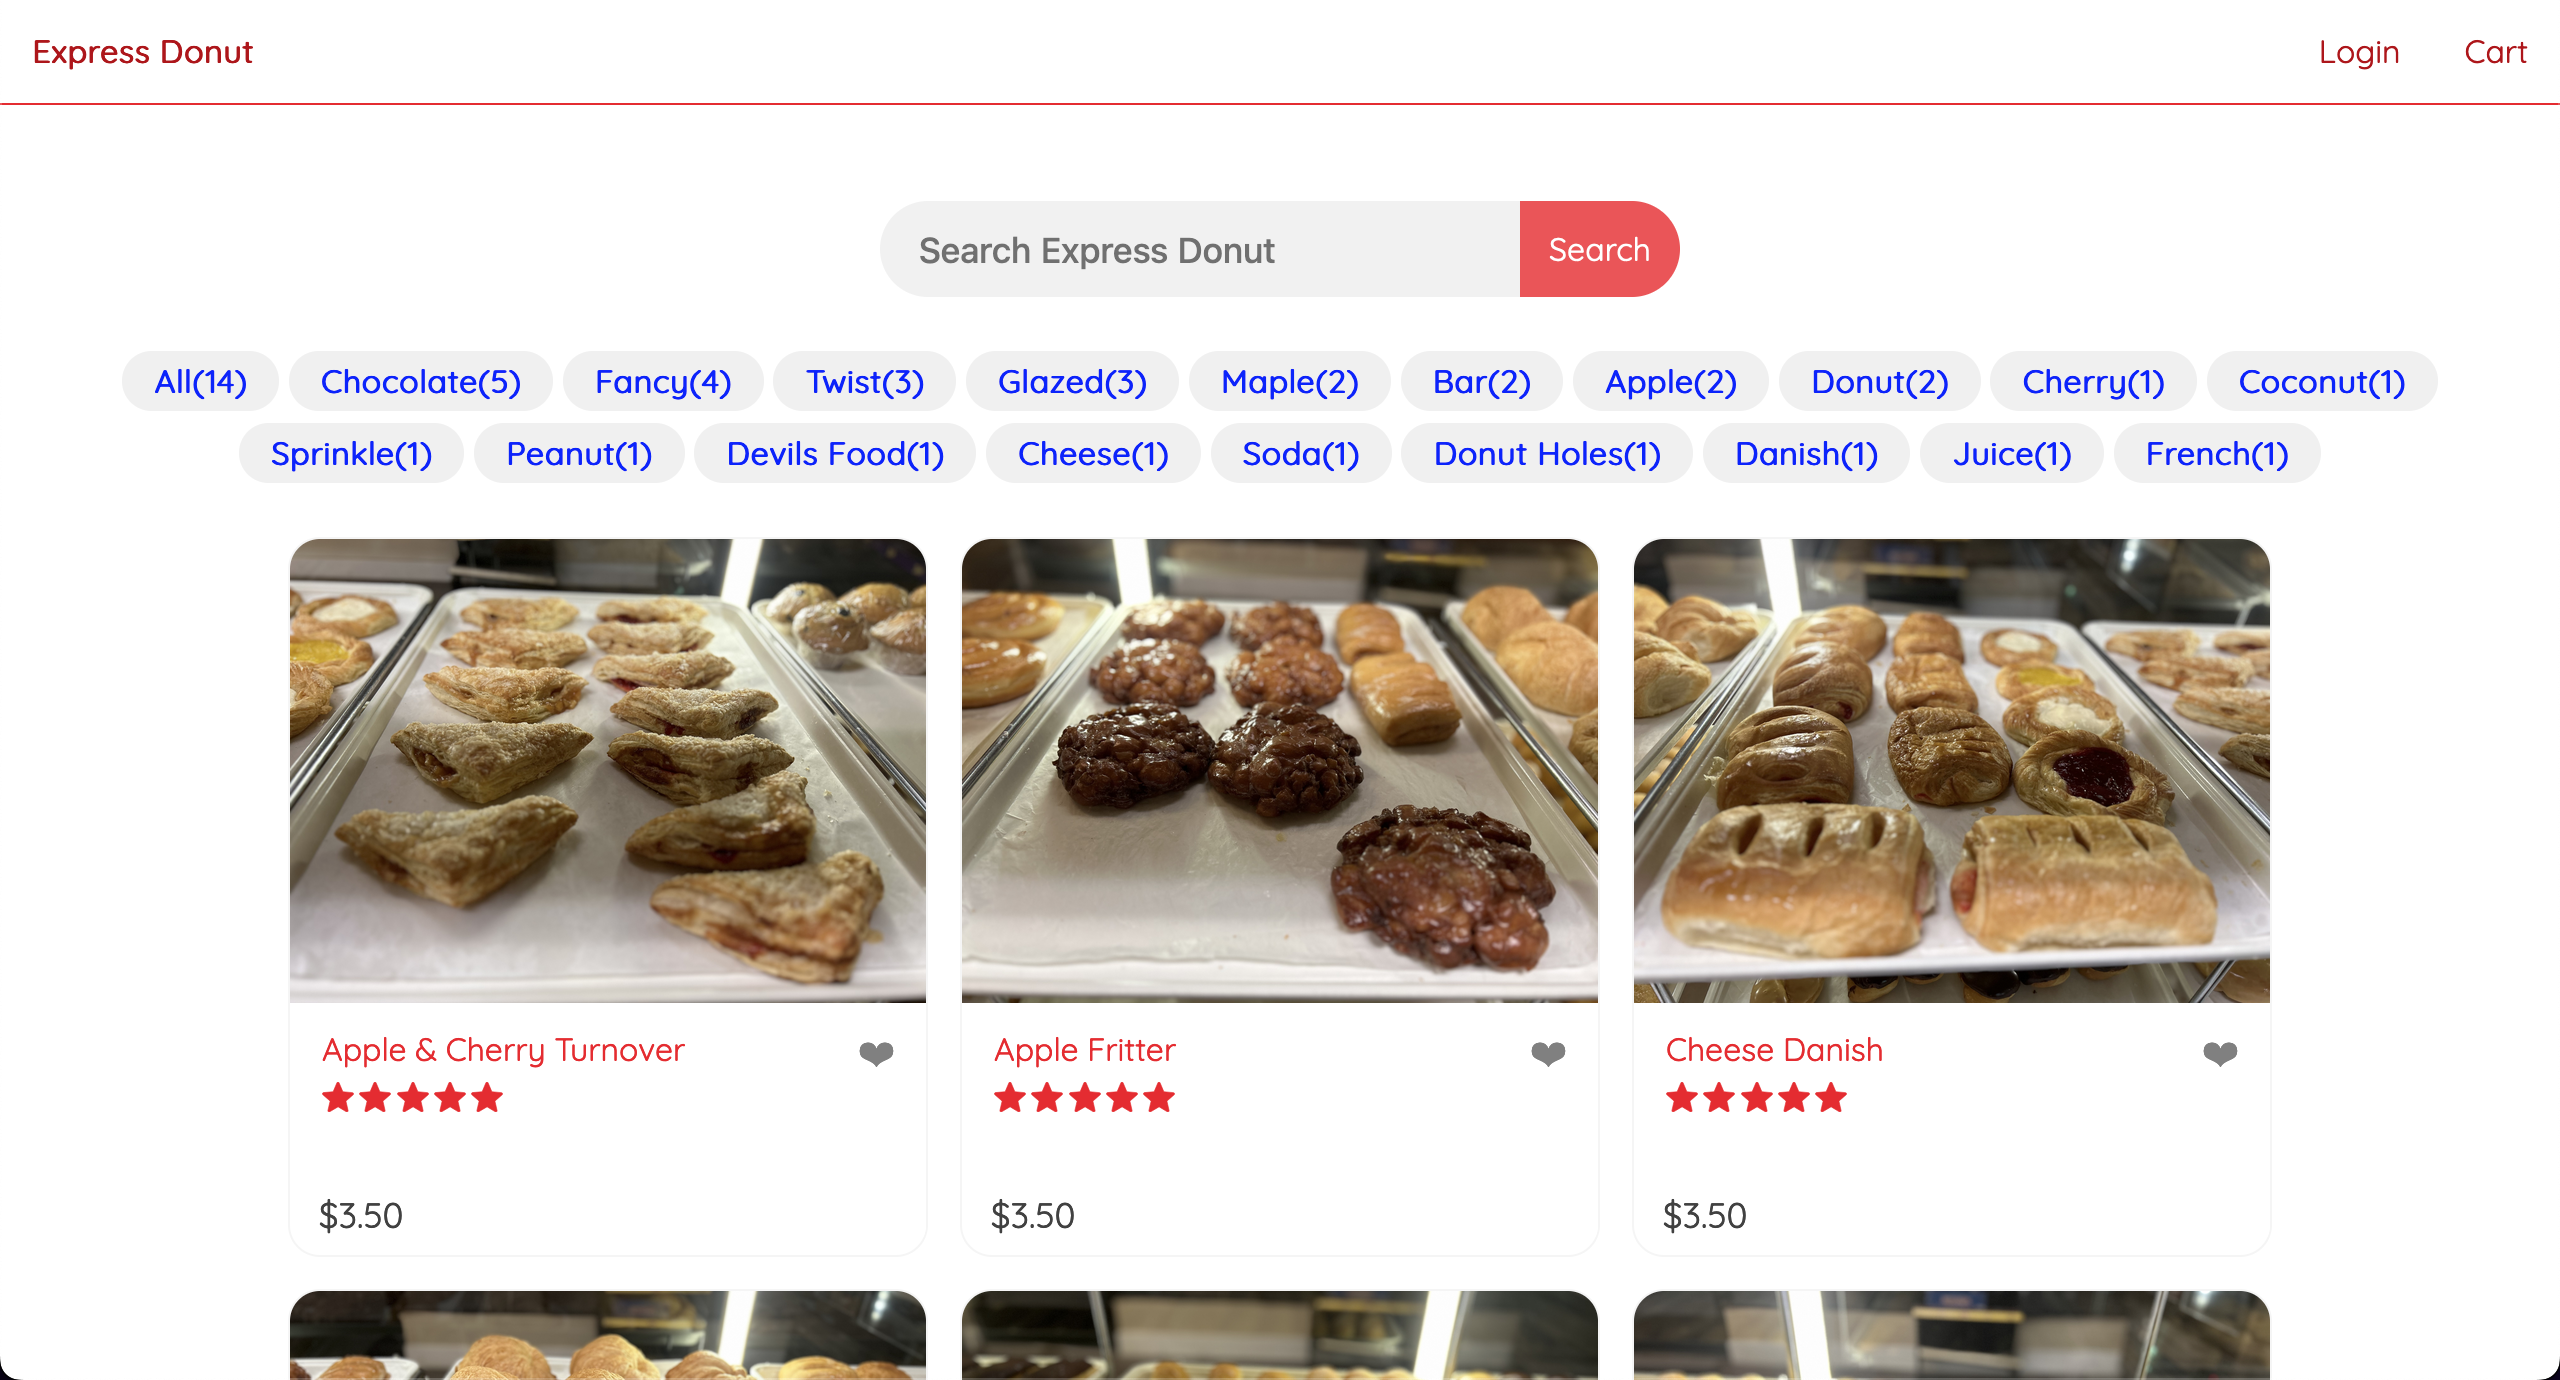Viewport: 2560px width, 1380px height.
Task: Focus the Search Express Donut field
Action: [1200, 249]
